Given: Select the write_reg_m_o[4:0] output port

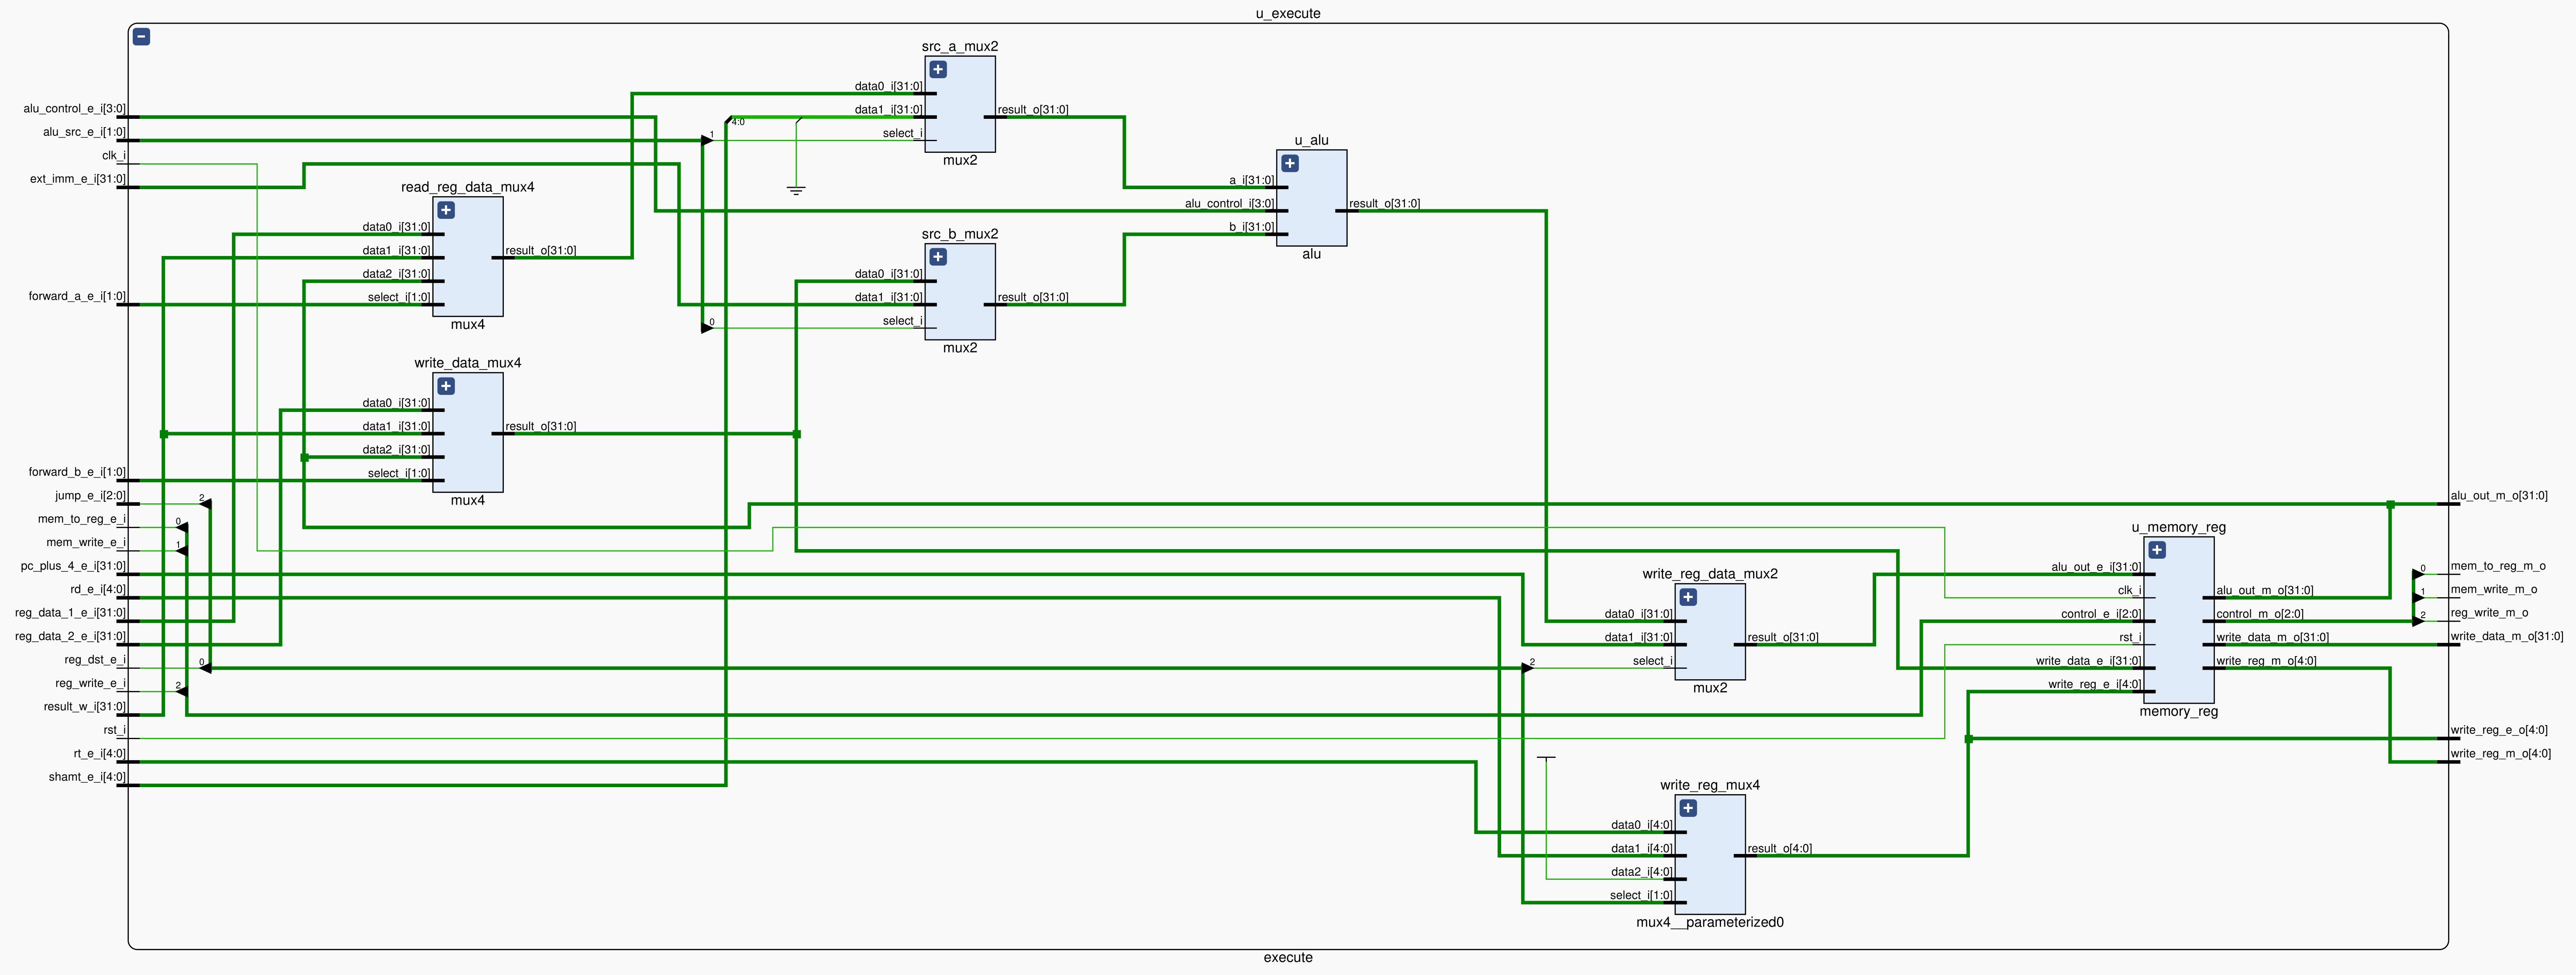Looking at the screenshot, I should (2499, 754).
